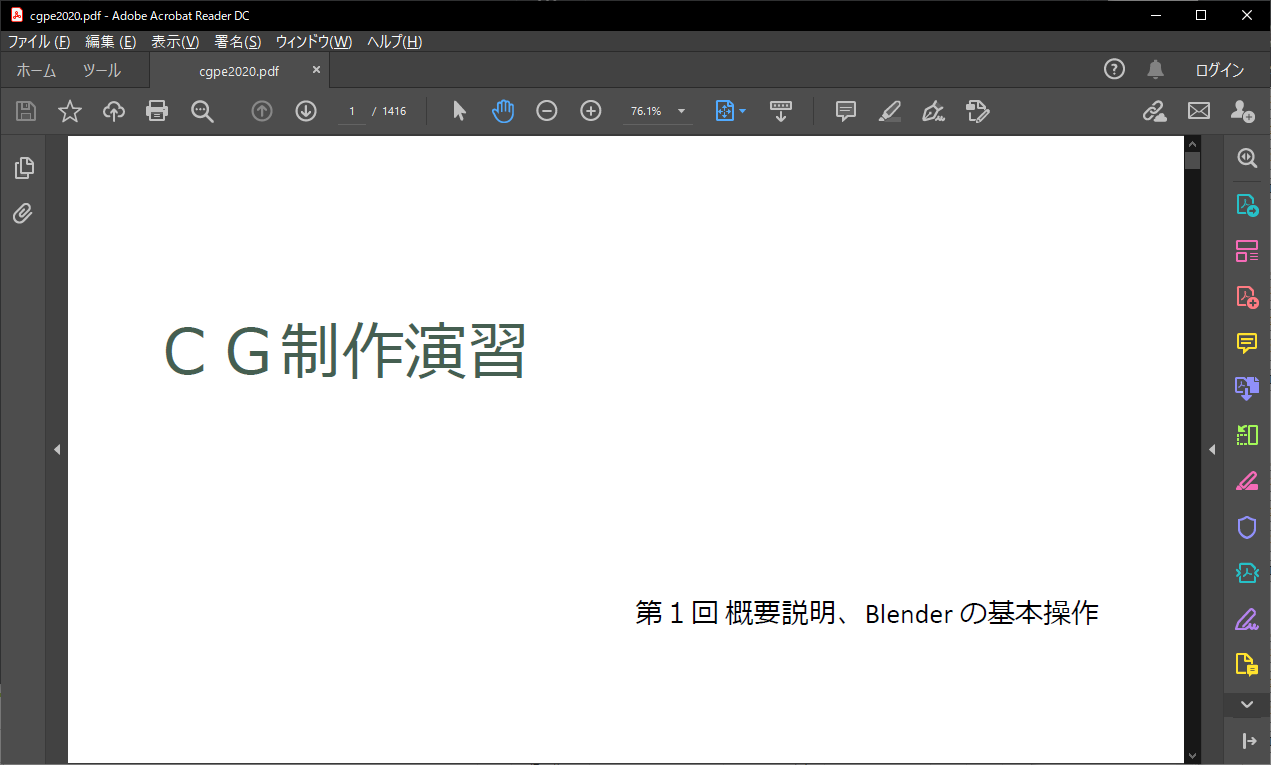Viewport: 1271px width, 765px height.
Task: Open Fill & Sign from the toolbar
Action: pos(933,111)
